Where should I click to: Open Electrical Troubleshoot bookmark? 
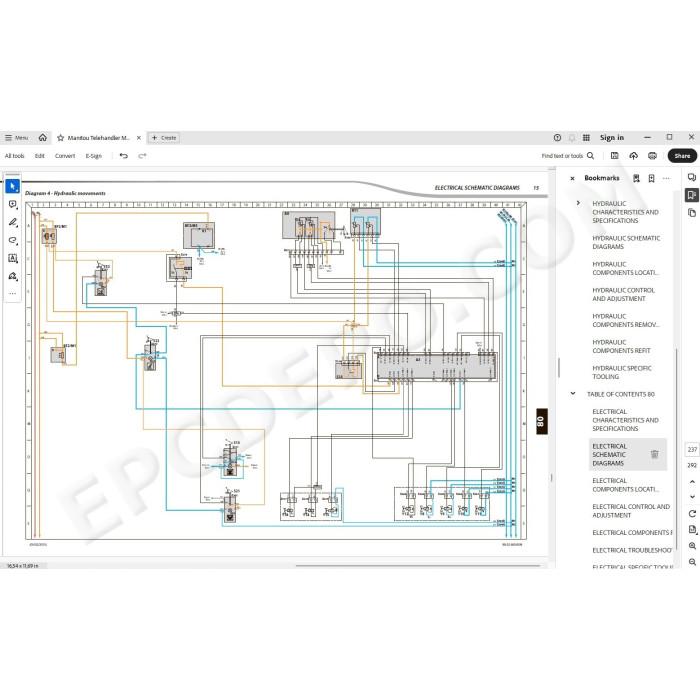click(x=632, y=550)
